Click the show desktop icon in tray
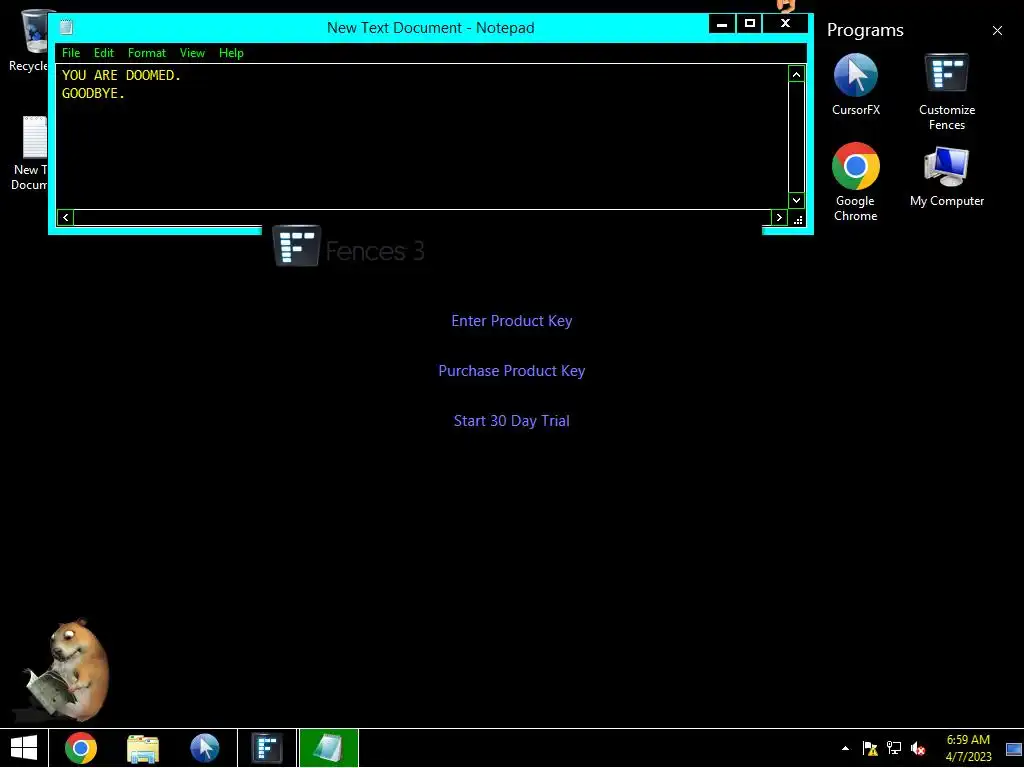This screenshot has width=1024, height=768. click(x=1014, y=749)
